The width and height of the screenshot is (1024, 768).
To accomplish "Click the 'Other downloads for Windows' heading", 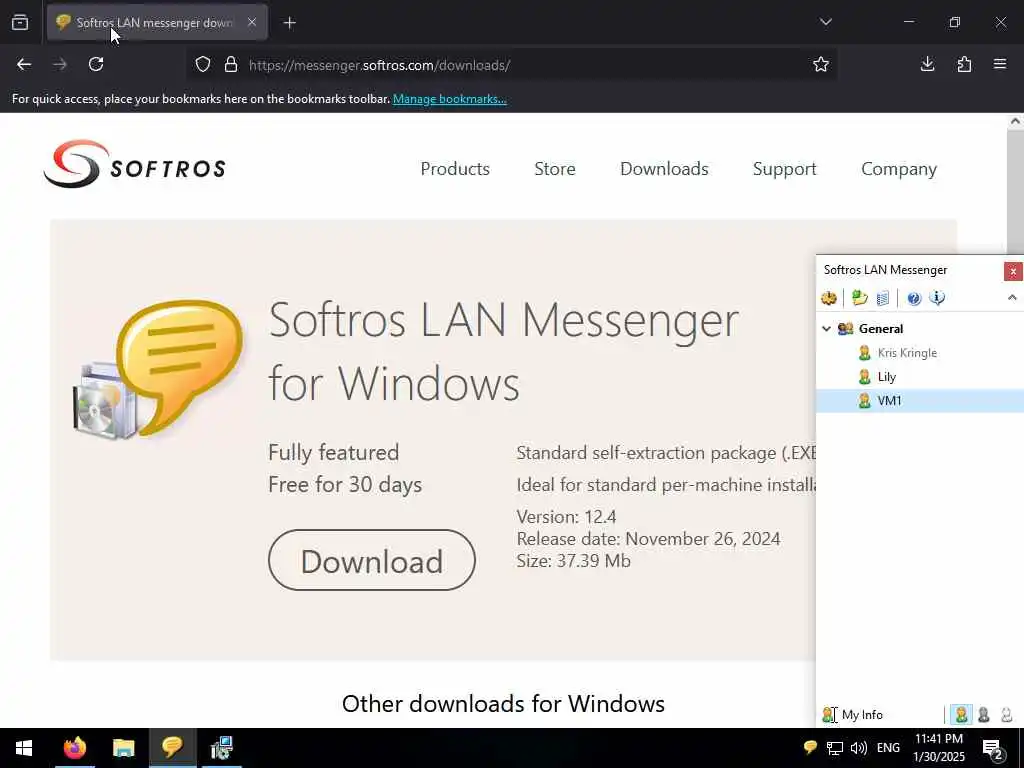I will (503, 703).
